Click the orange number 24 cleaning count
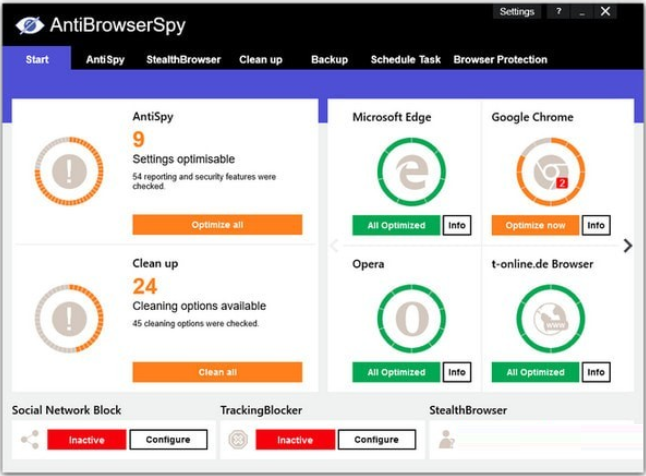This screenshot has width=646, height=476. [x=145, y=286]
